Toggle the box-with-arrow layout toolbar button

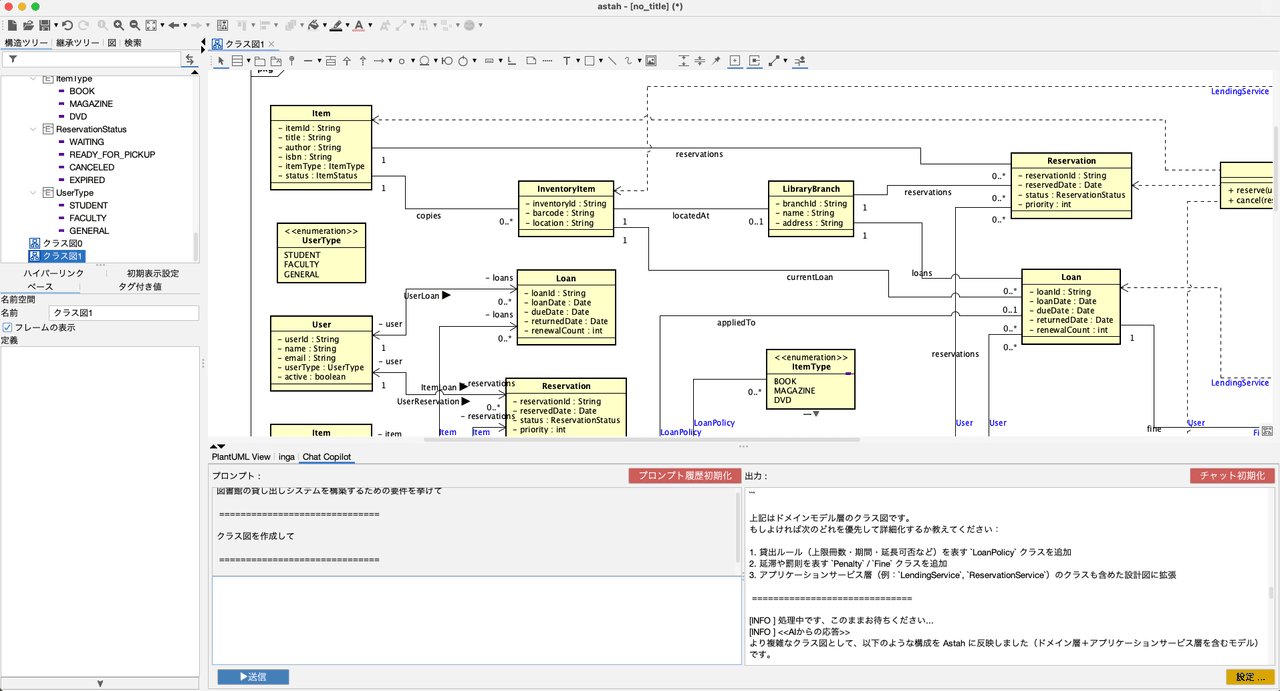coord(754,61)
